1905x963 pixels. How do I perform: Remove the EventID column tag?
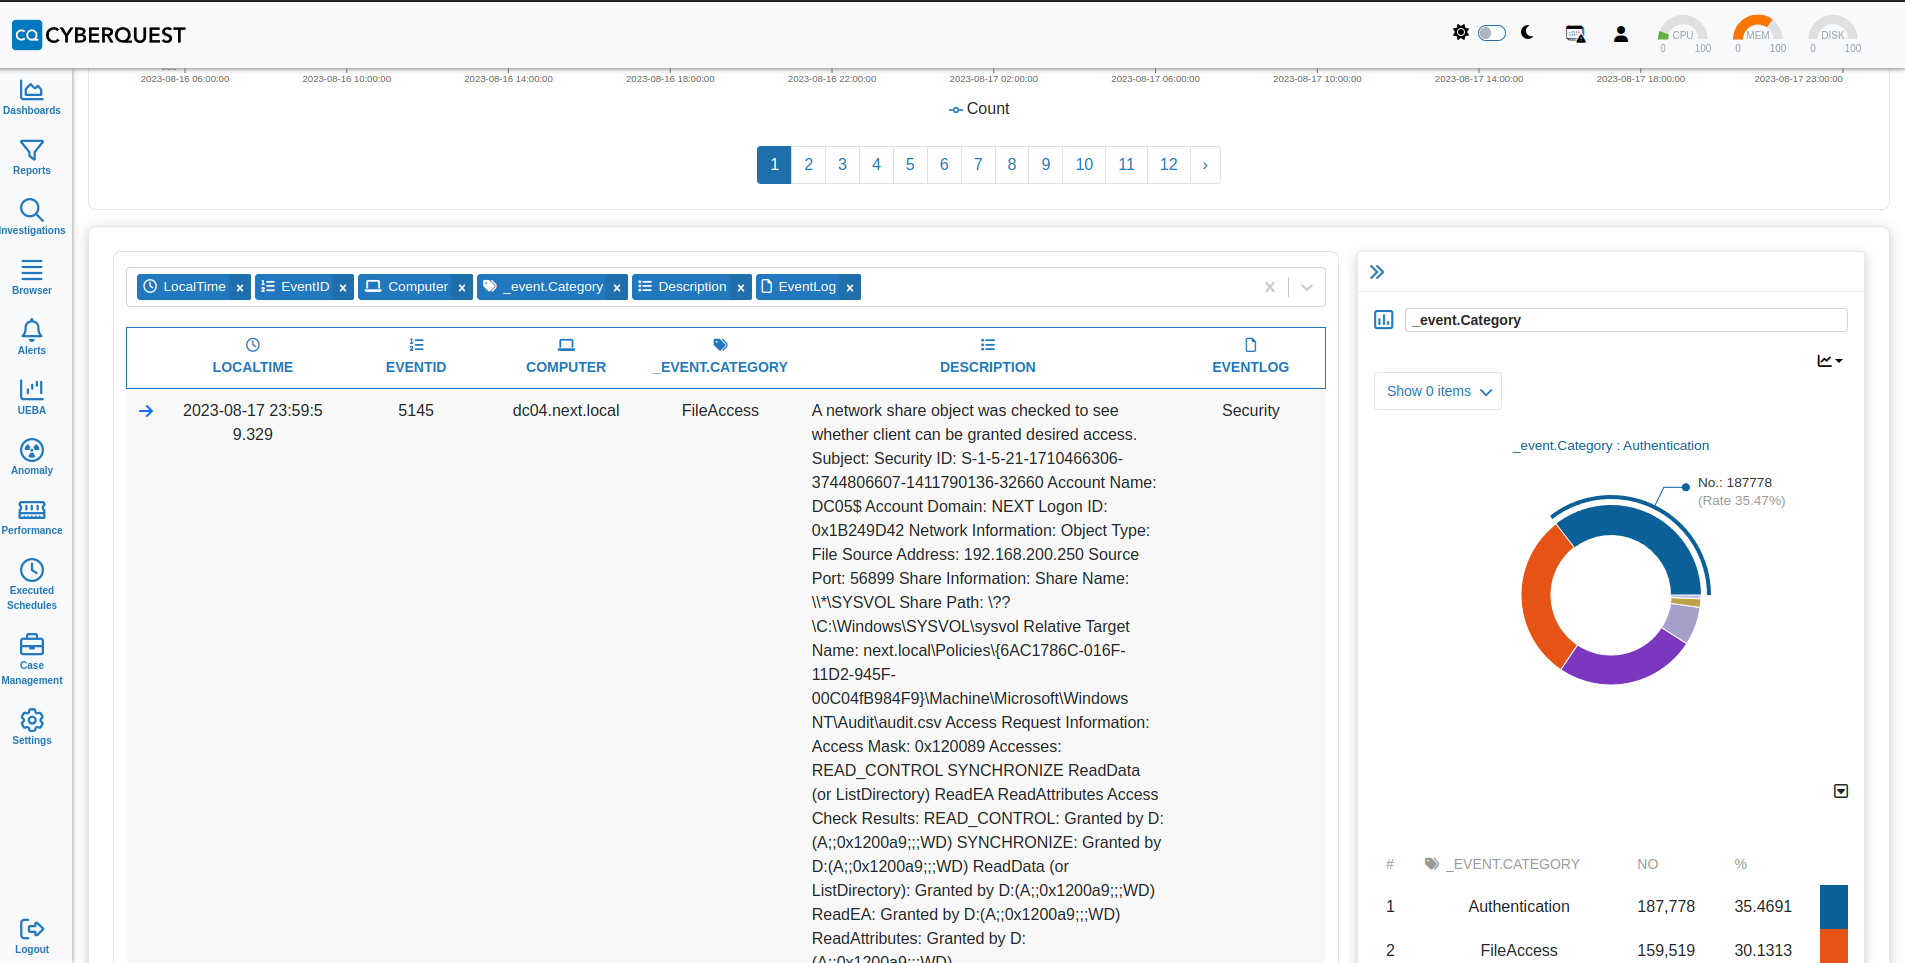click(343, 288)
